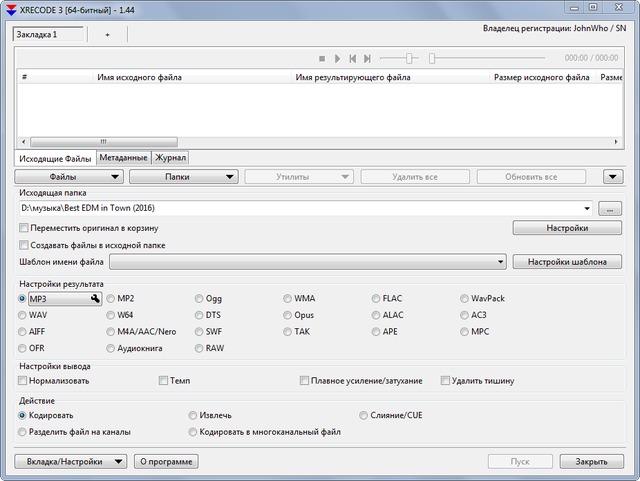The height and width of the screenshot is (481, 640).
Task: Open the 'Папки' dropdown menu
Action: pyautogui.click(x=184, y=177)
